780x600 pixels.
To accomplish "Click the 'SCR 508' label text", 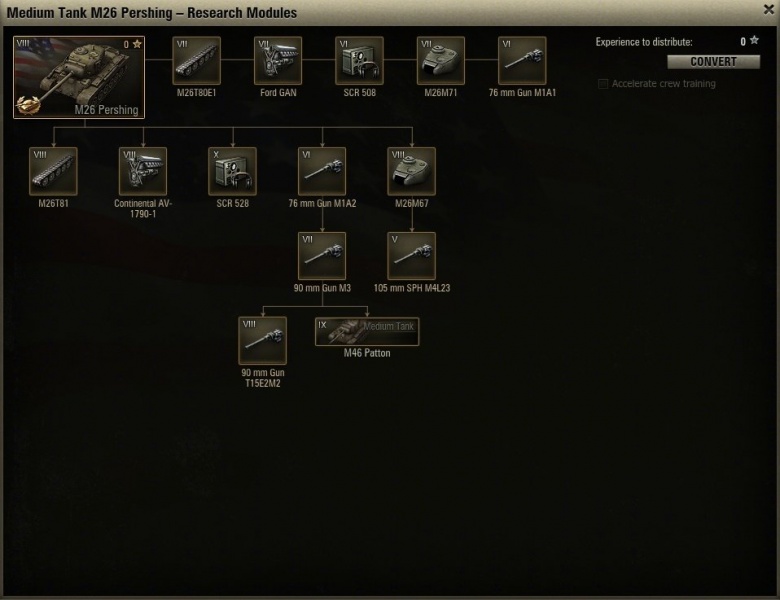I will coord(360,93).
